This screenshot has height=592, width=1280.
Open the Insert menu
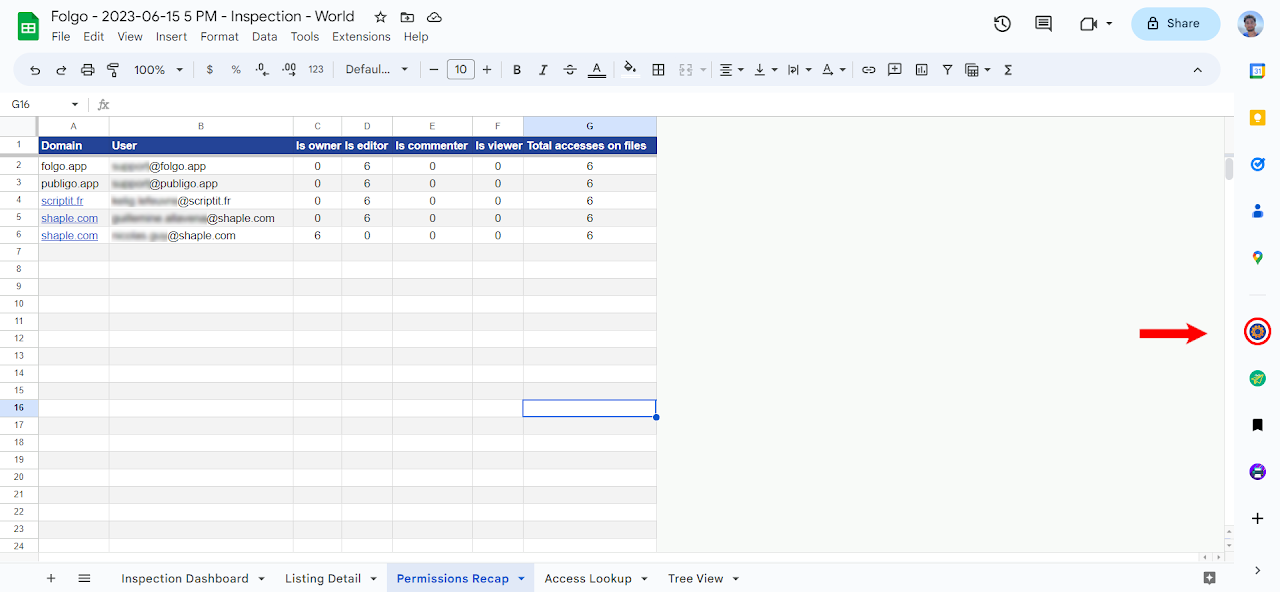(171, 37)
